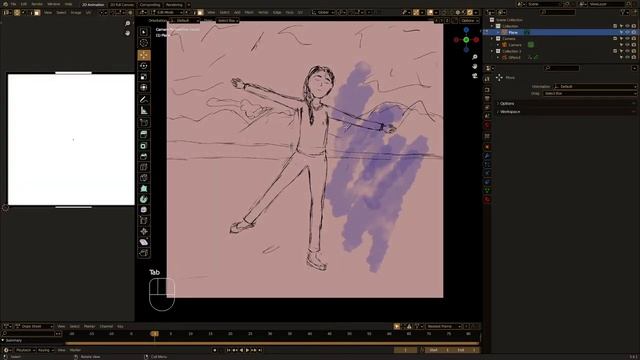Select the 3D Cursor tool
Image resolution: width=640 pixels, height=360 pixels.
(144, 43)
